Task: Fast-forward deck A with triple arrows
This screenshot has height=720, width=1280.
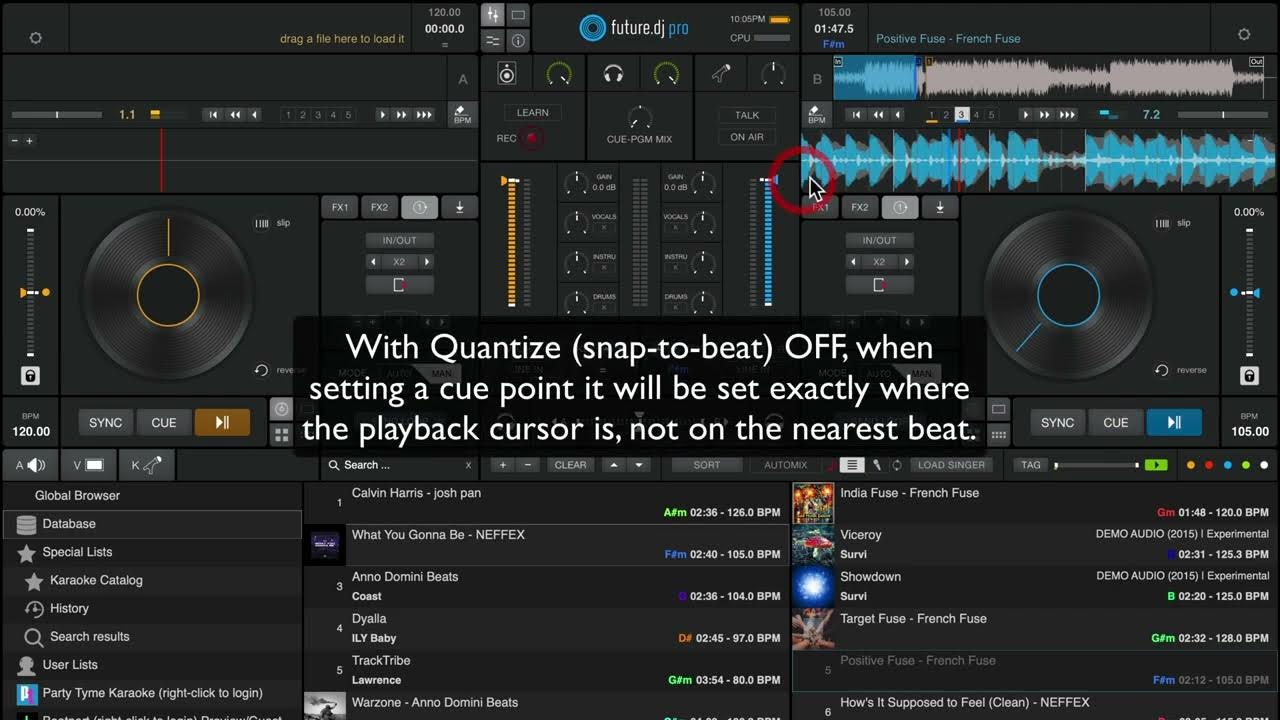Action: coord(424,115)
